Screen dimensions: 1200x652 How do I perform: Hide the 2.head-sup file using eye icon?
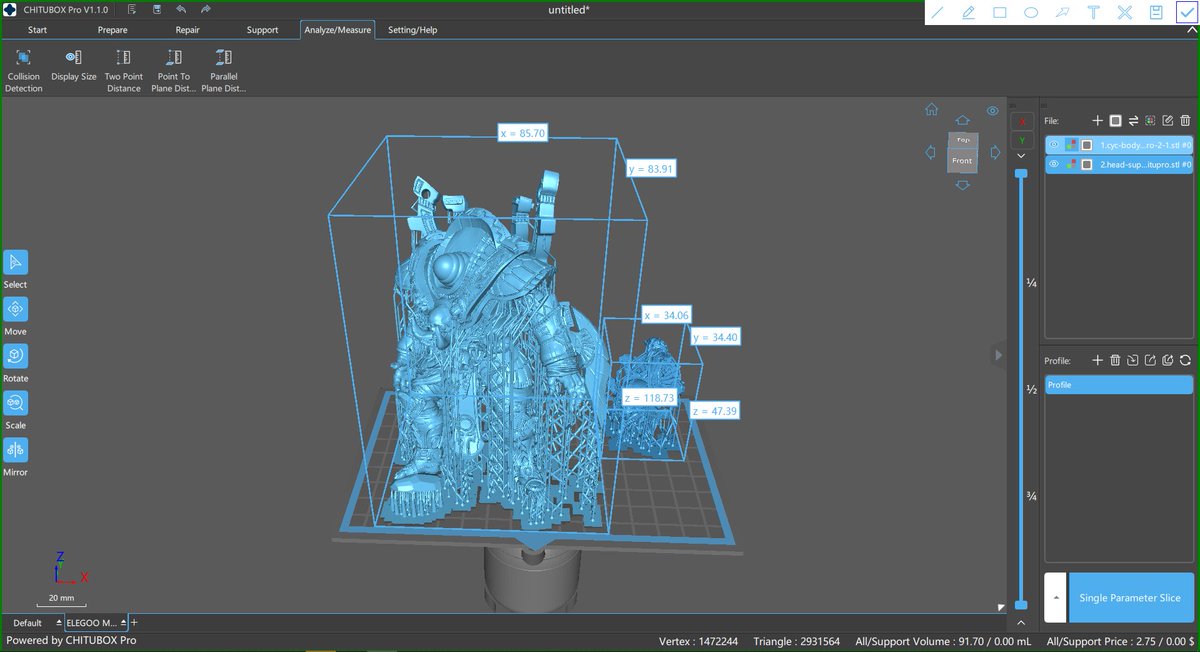click(1054, 164)
